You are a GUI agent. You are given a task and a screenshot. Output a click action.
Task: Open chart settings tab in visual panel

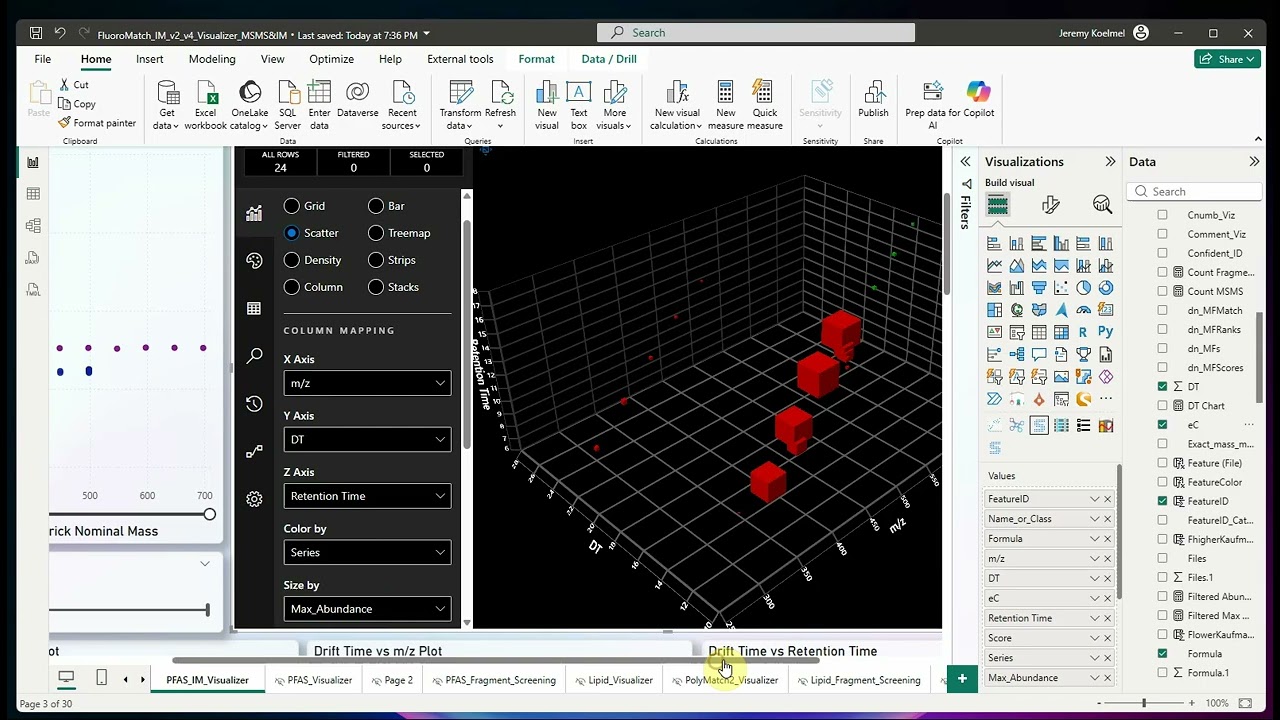[x=254, y=213]
